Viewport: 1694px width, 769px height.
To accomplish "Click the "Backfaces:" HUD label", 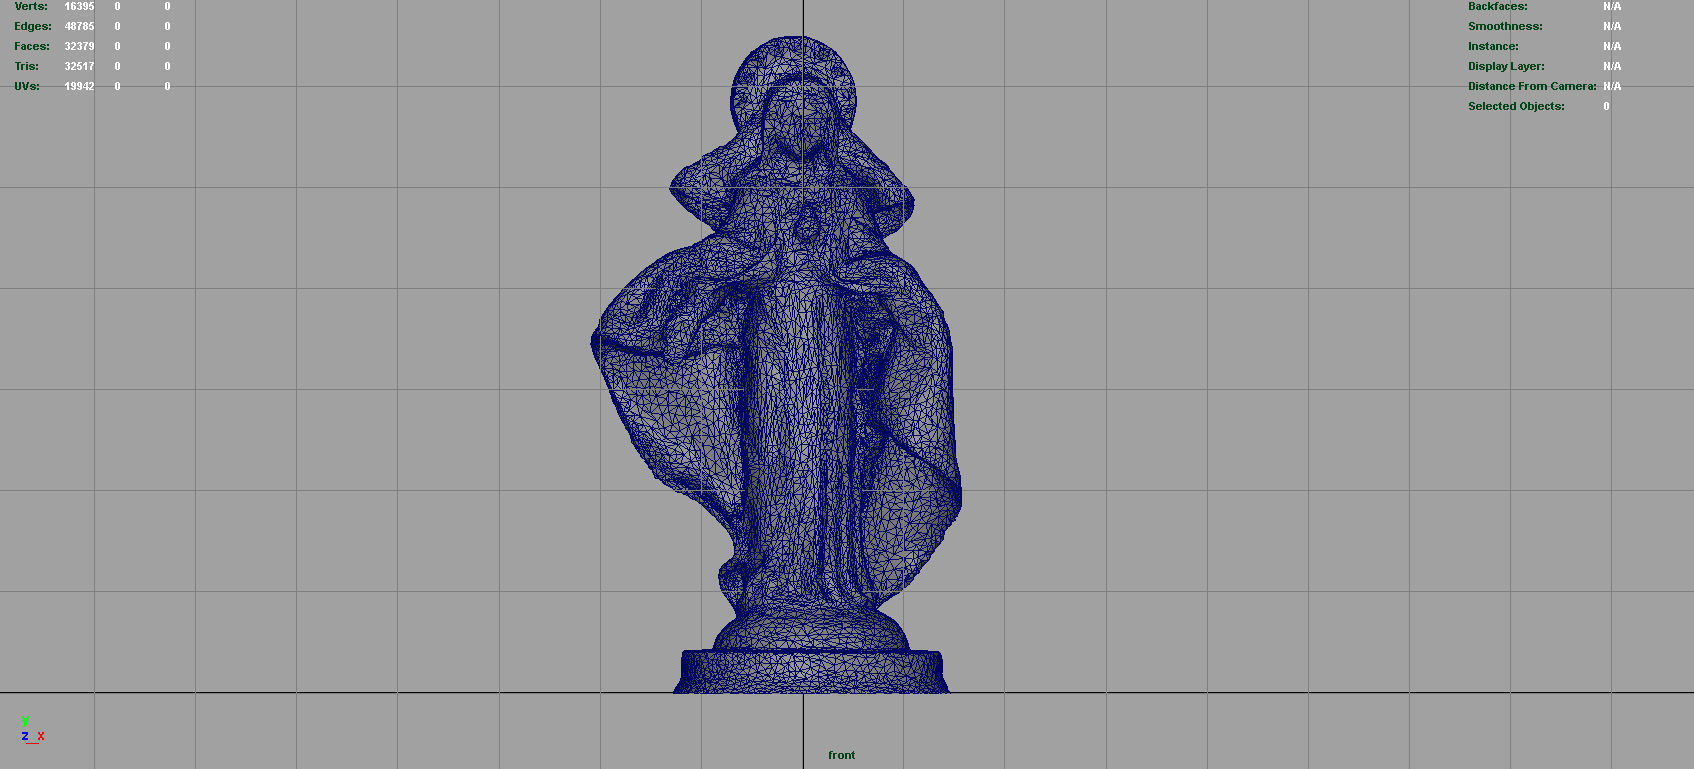I will [x=1497, y=6].
